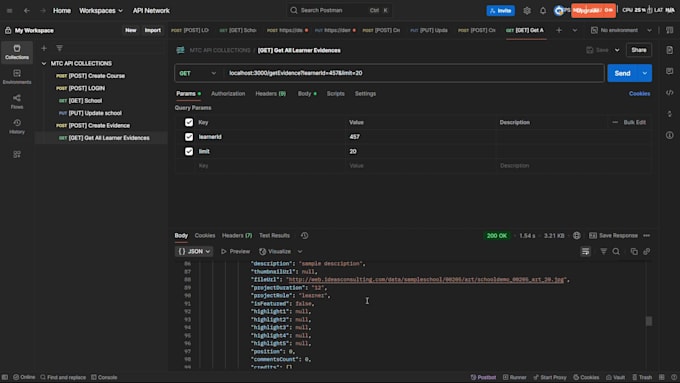Viewport: 680px width, 383px height.
Task: Switch to the Authorization tab
Action: [x=228, y=94]
